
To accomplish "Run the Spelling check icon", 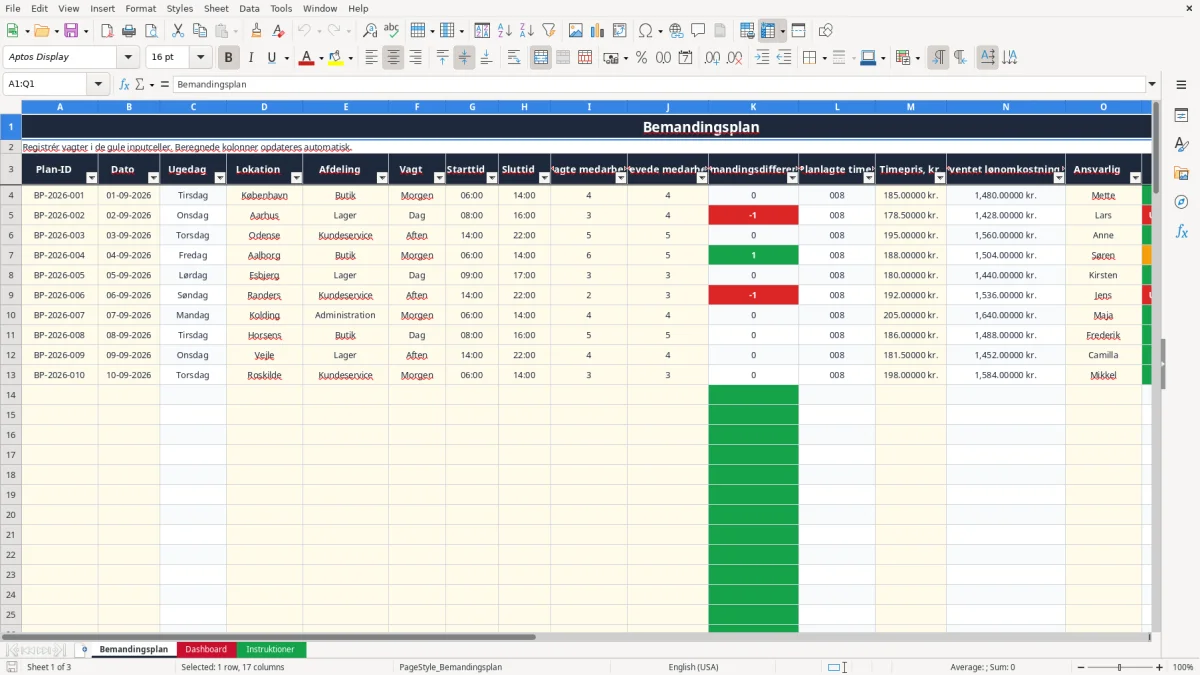I will (392, 31).
